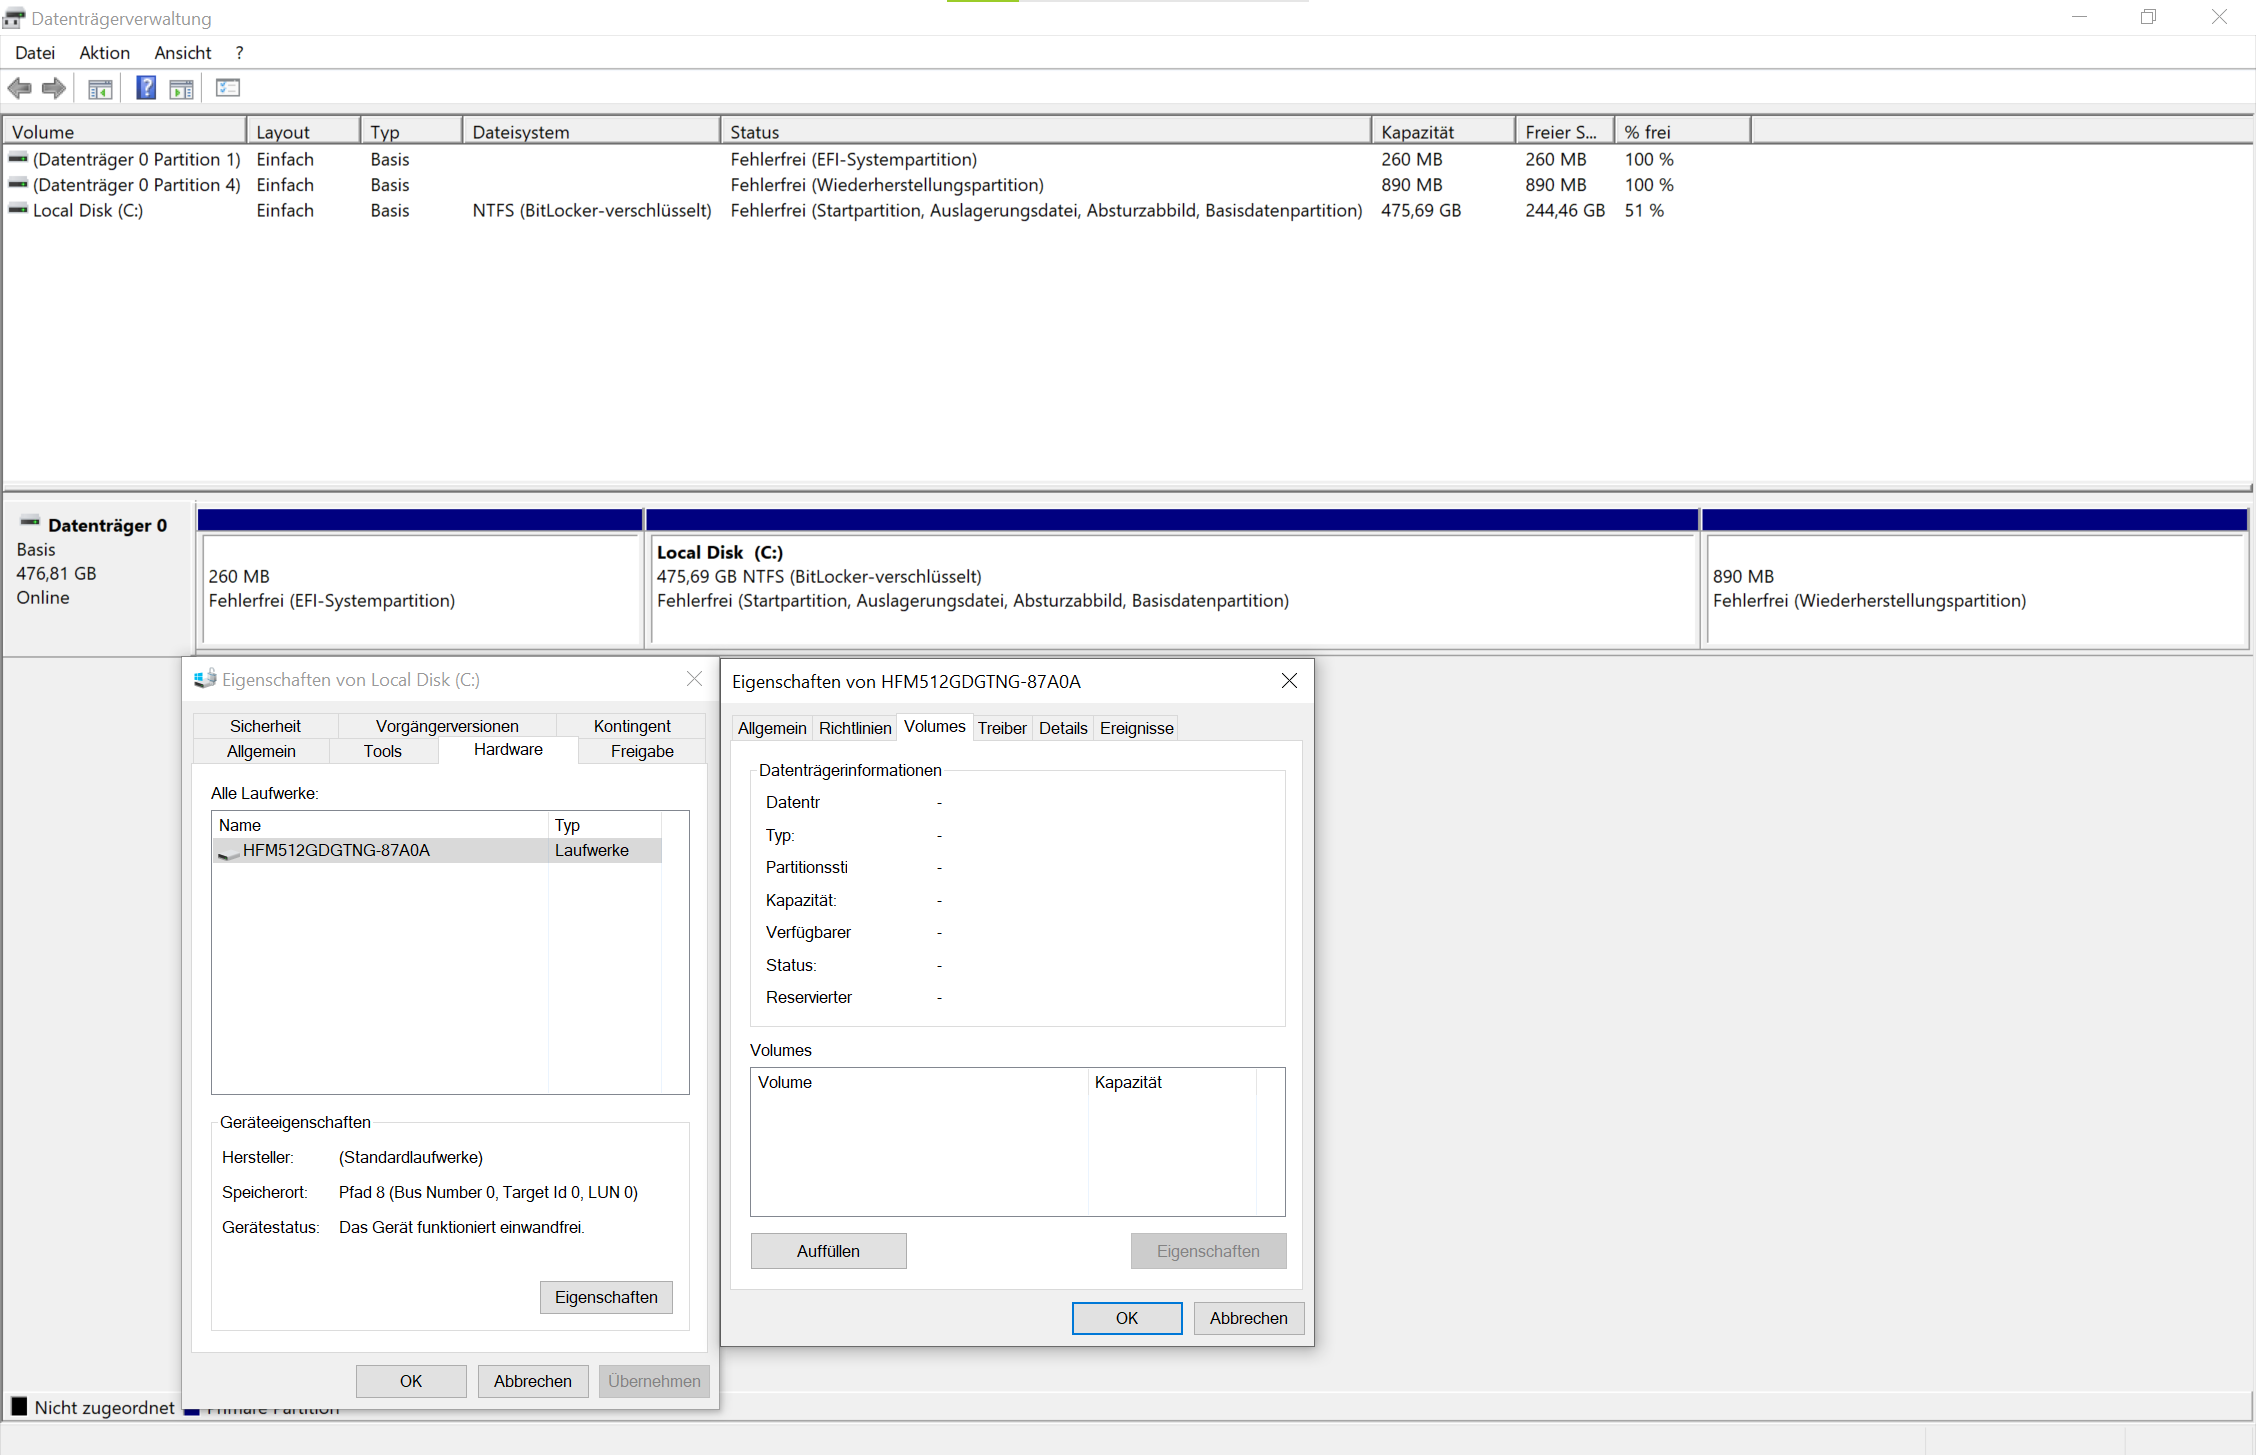
Task: Close the HFM512GDGTNG-87A0A properties dialog
Action: click(x=1289, y=681)
